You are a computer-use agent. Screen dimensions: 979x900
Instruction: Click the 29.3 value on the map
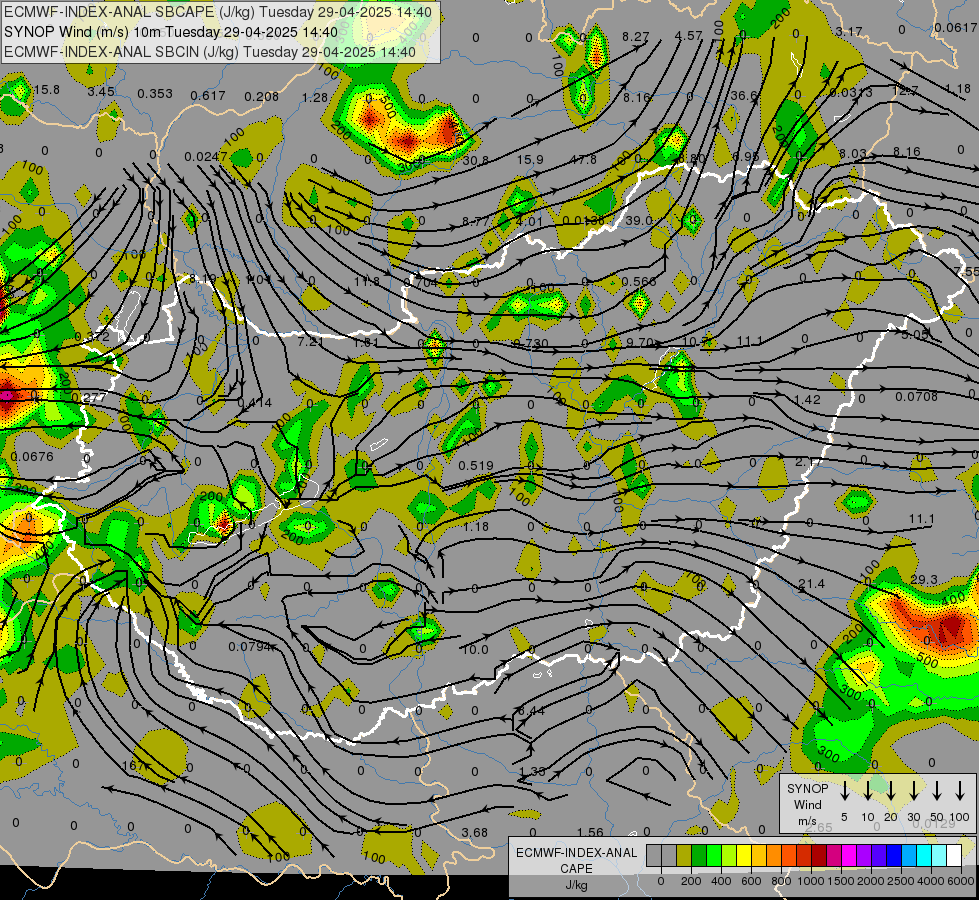[x=924, y=580]
